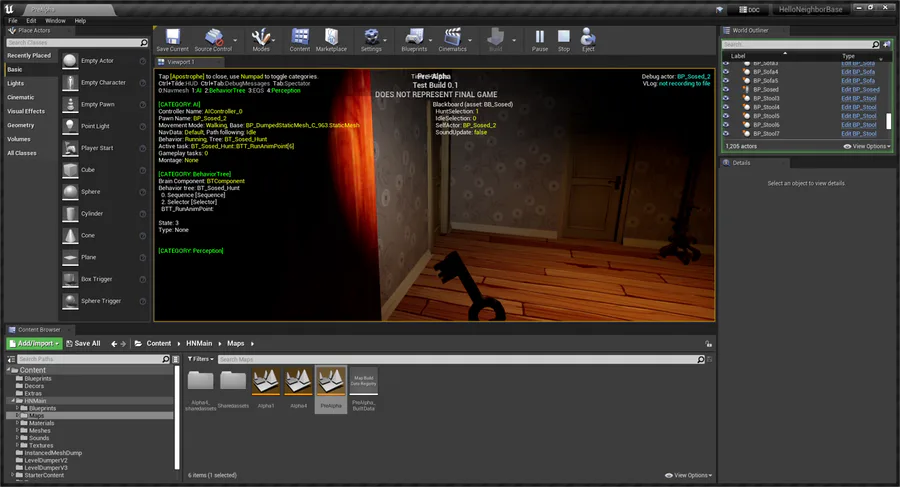Select Empty Actor in Place Actors
The height and width of the screenshot is (487, 900).
(x=103, y=61)
